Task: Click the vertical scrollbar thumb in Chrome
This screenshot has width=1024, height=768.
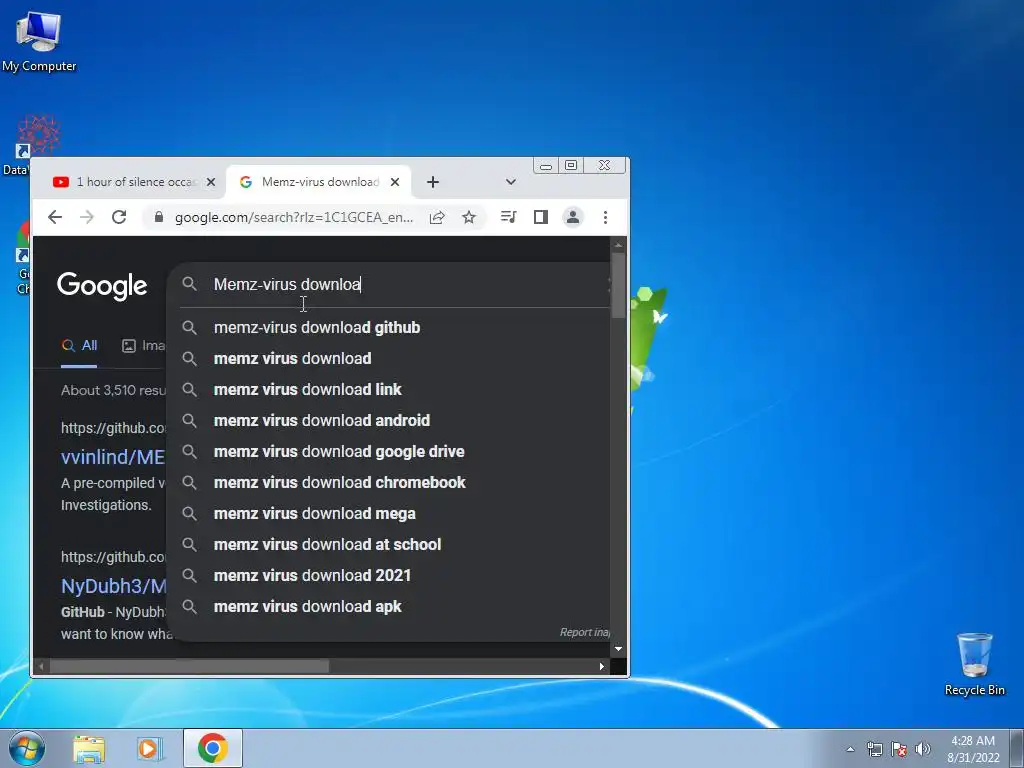Action: coord(618,285)
